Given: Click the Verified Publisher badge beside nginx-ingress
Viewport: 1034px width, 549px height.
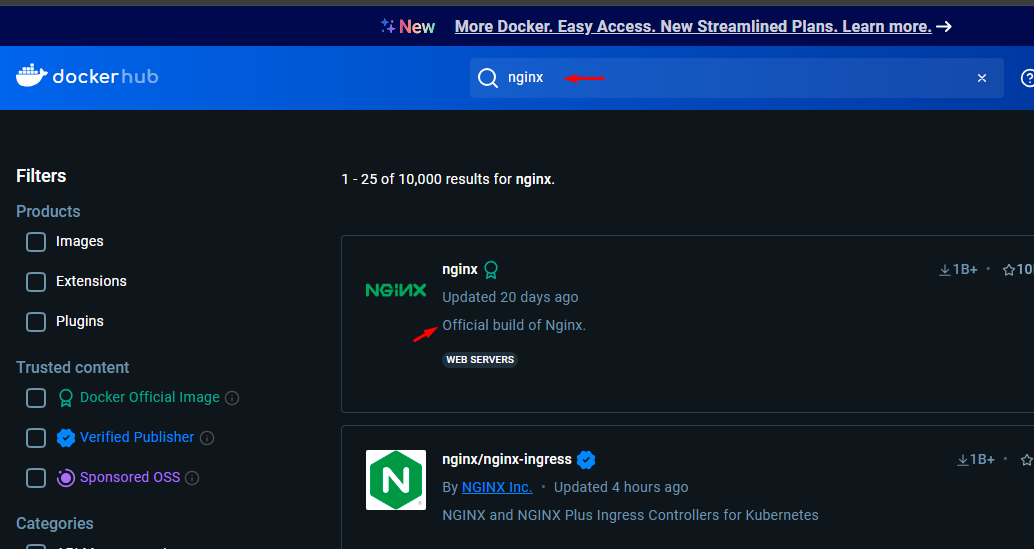Looking at the screenshot, I should pos(587,460).
